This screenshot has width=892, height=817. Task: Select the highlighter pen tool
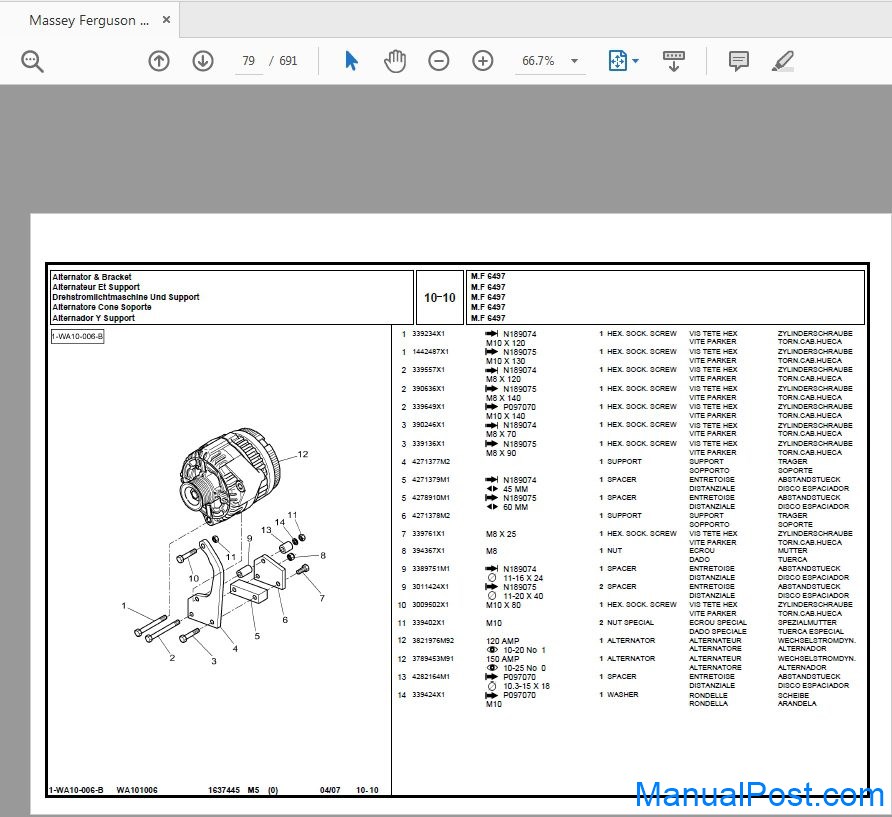click(x=783, y=61)
